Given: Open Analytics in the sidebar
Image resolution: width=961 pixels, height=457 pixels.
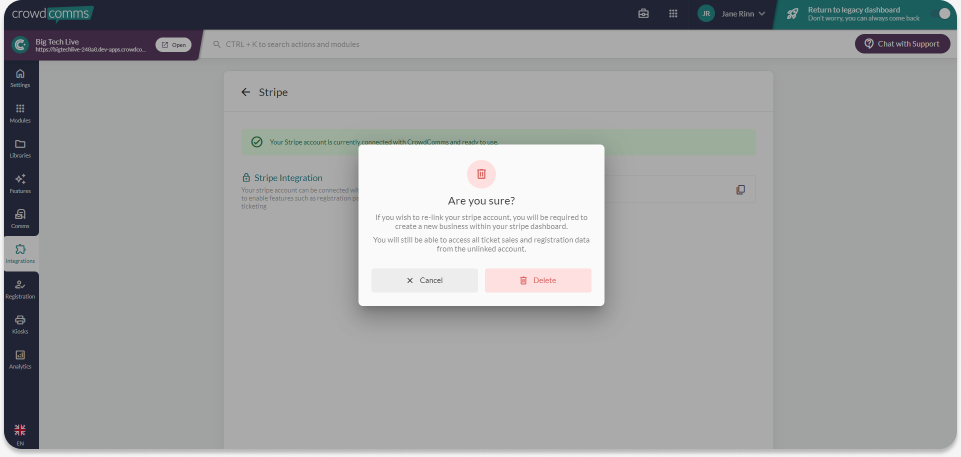Looking at the screenshot, I should (20, 359).
